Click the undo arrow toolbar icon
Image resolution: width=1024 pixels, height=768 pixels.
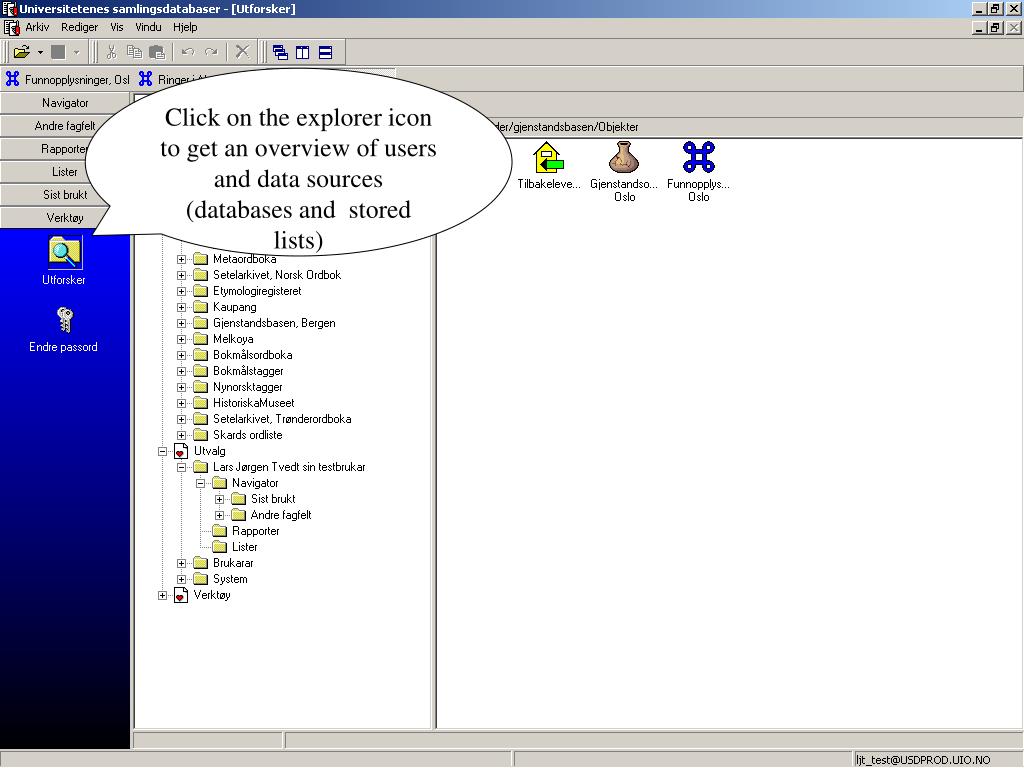tap(188, 52)
